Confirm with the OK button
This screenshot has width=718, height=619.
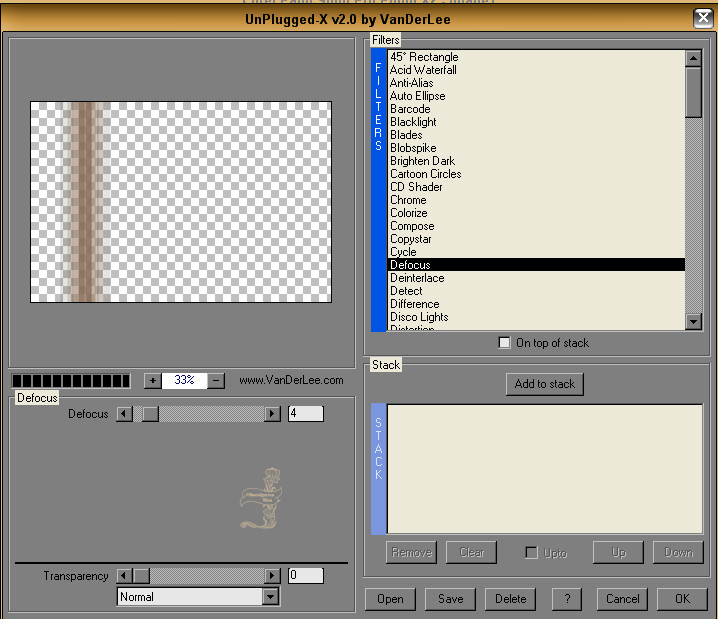682,599
